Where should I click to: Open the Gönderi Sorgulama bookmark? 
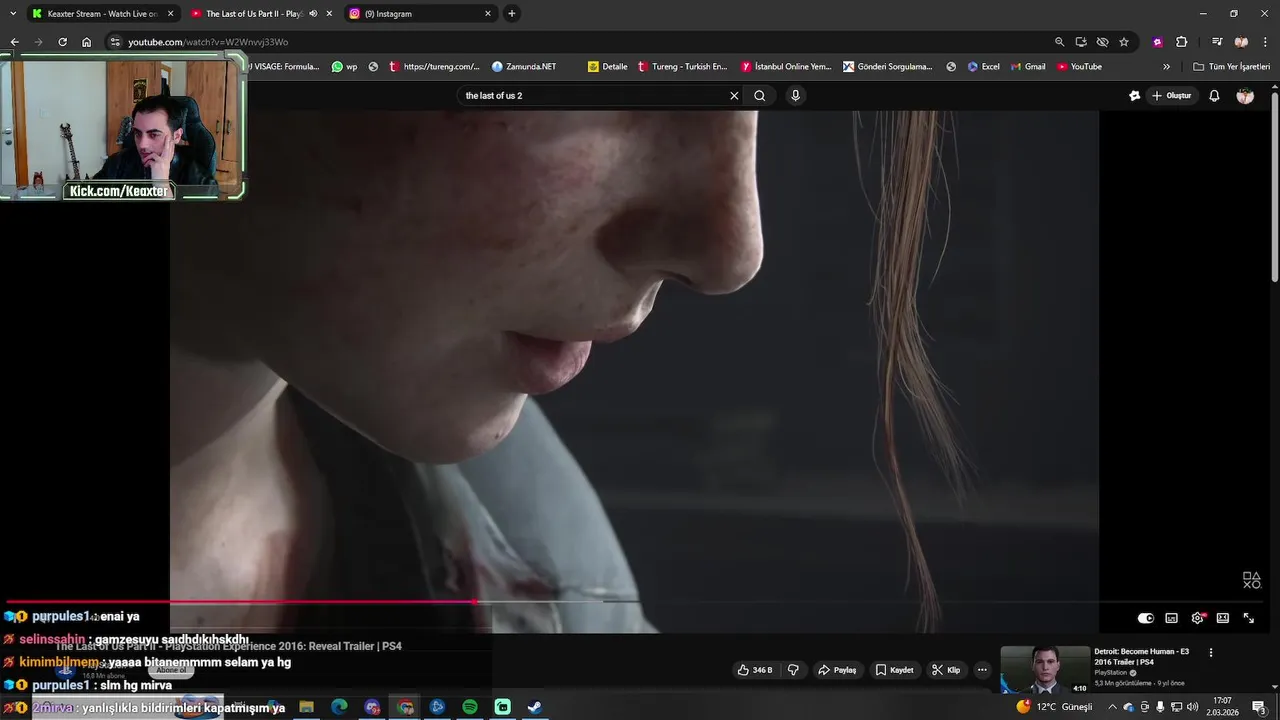coord(888,67)
